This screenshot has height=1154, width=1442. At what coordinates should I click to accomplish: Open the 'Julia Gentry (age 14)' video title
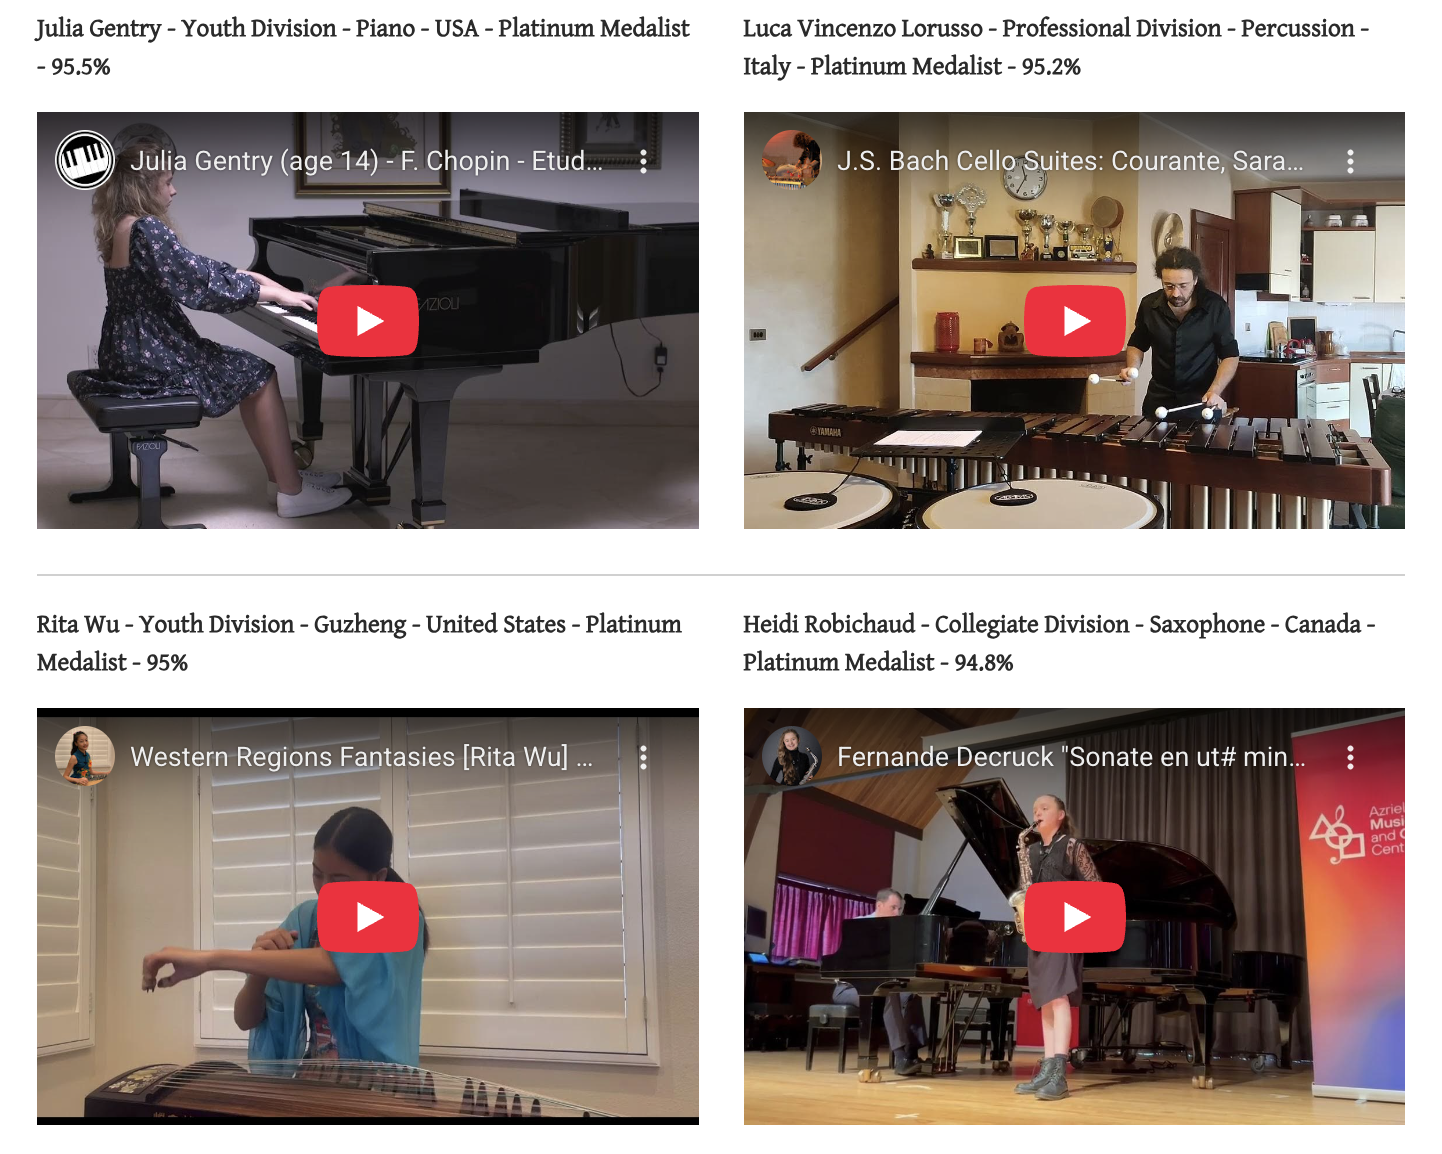[367, 161]
